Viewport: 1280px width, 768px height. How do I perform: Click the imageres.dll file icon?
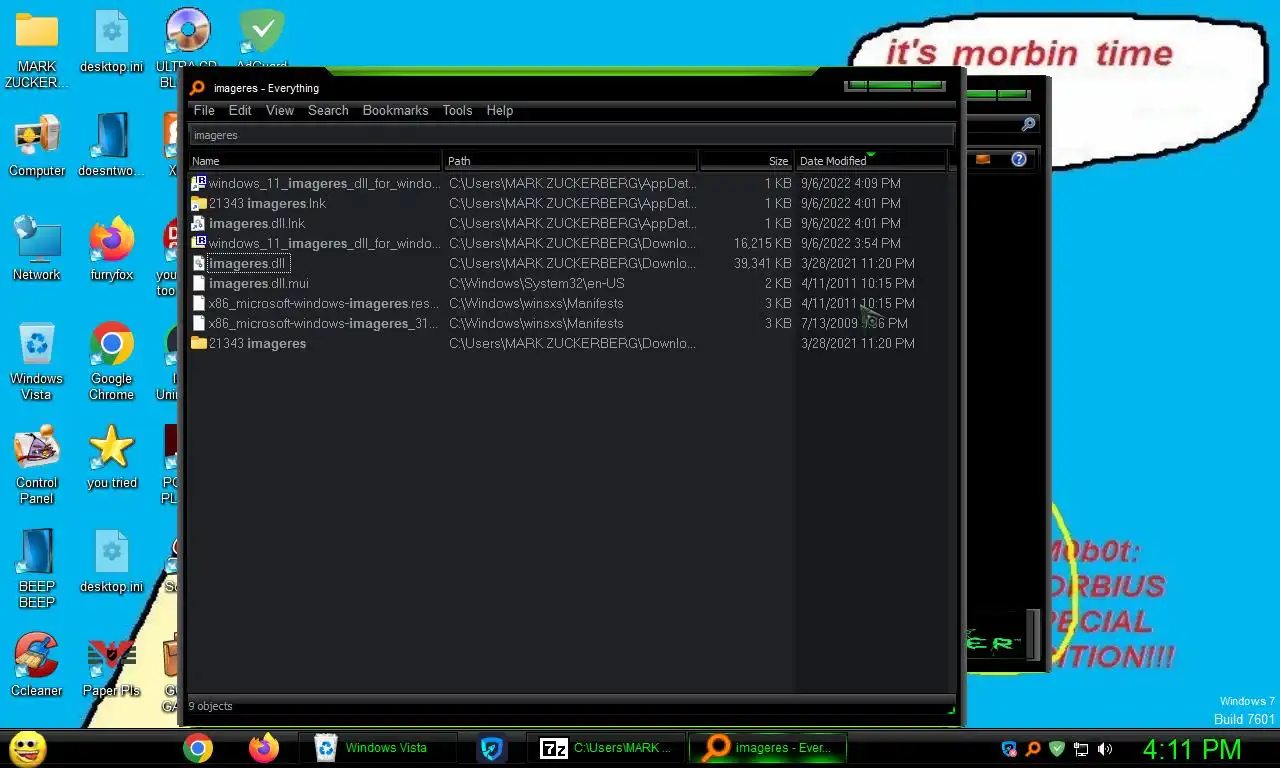click(198, 263)
